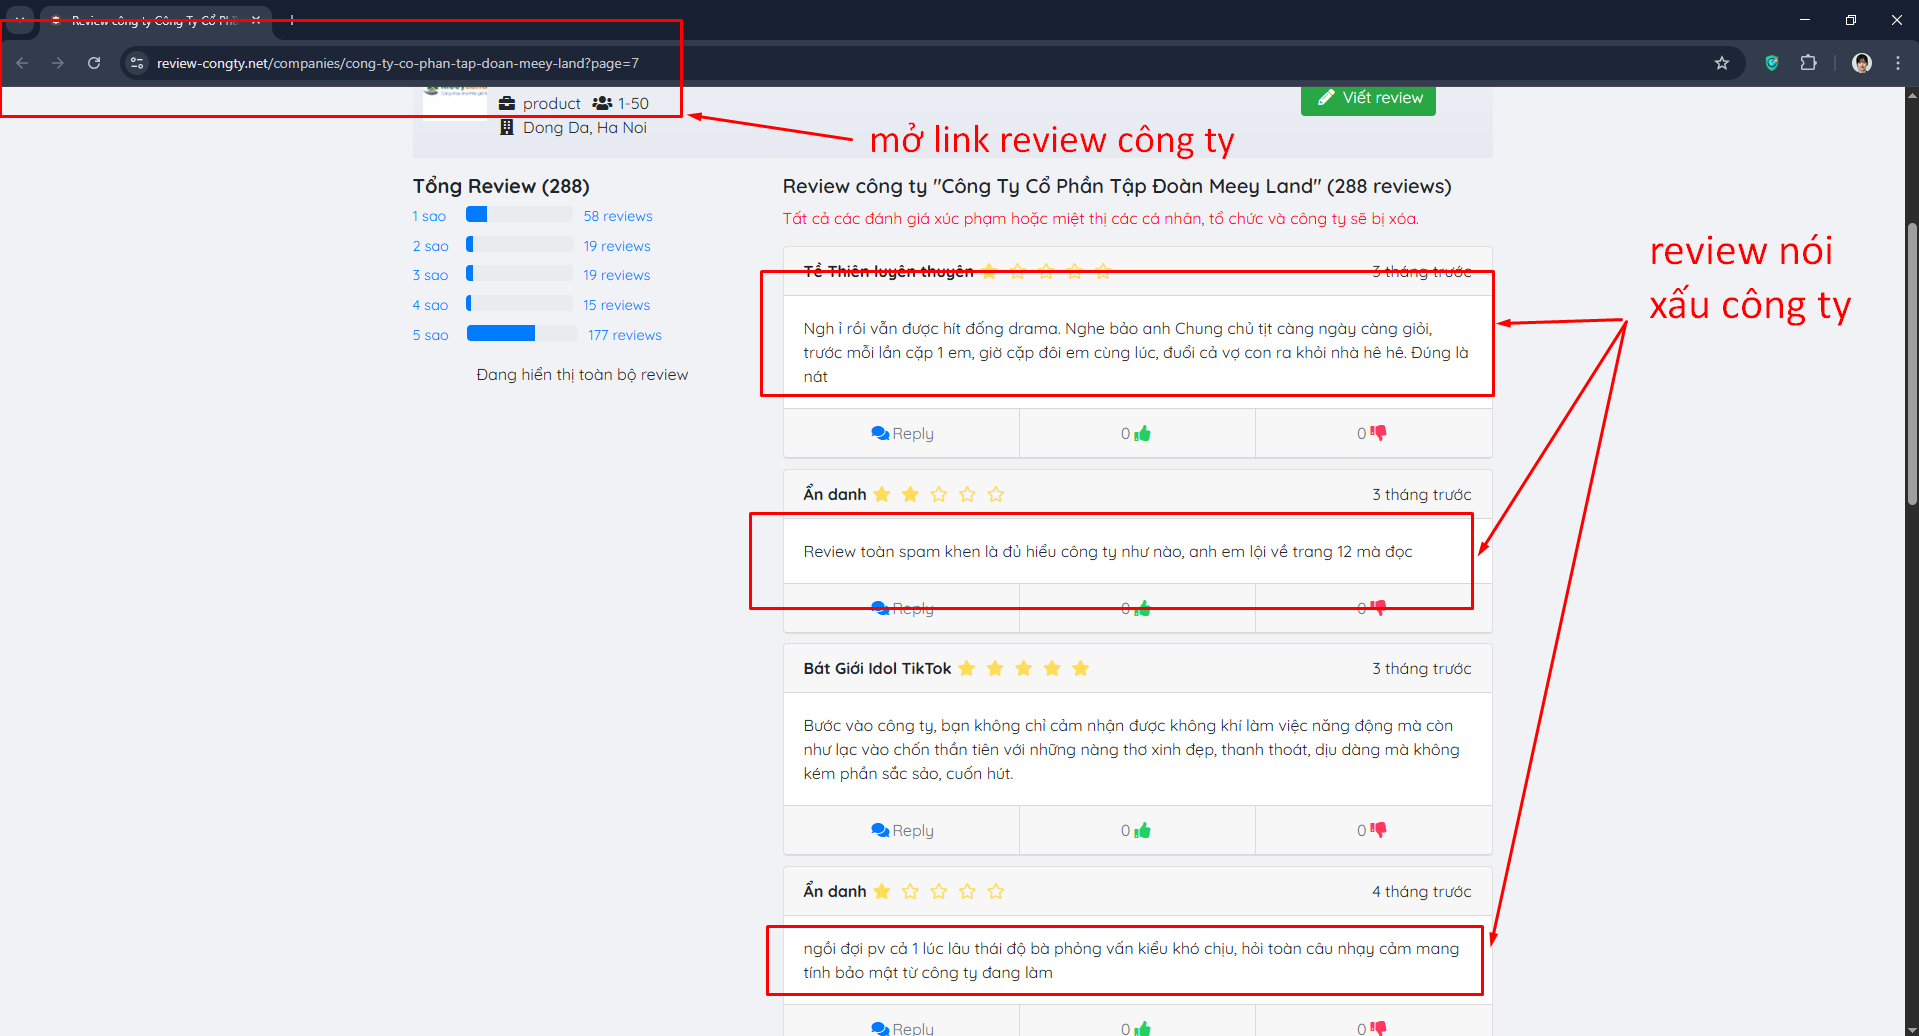
Task: Open a new tab with the plus button
Action: click(292, 20)
